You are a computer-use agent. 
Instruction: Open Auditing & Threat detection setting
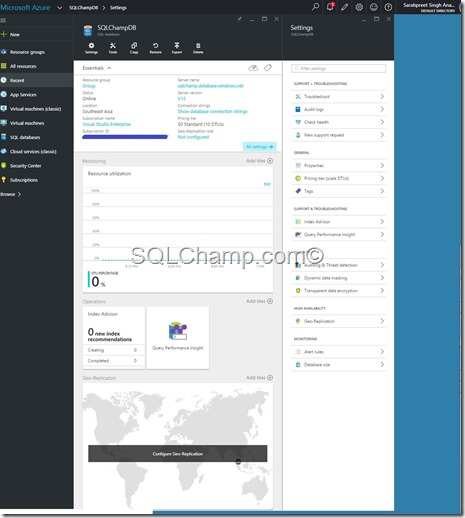coord(338,265)
